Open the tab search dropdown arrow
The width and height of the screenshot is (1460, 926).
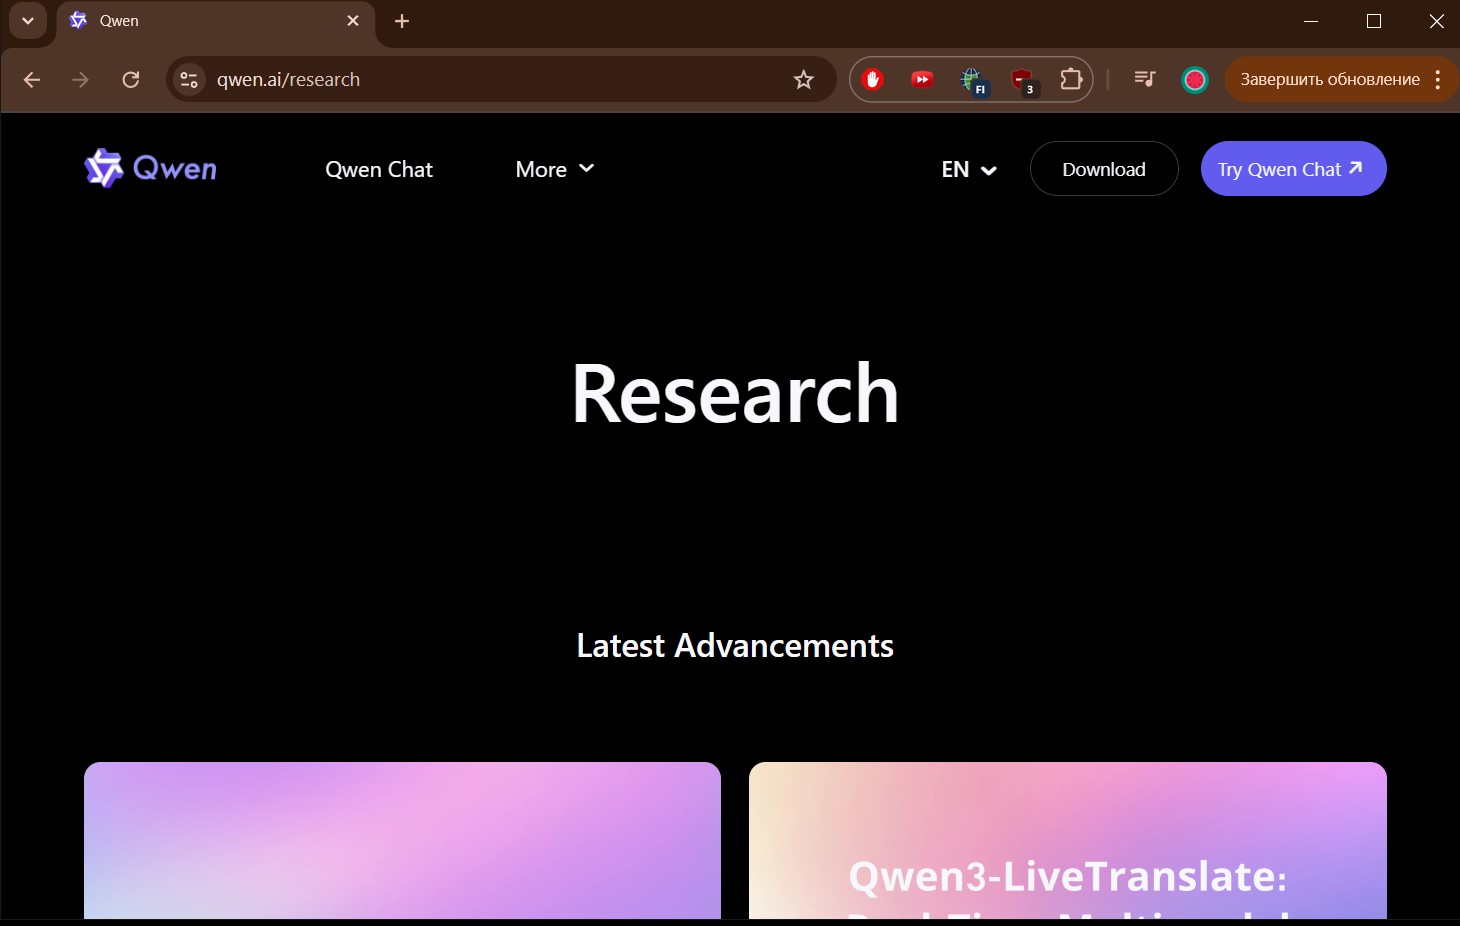pos(28,21)
